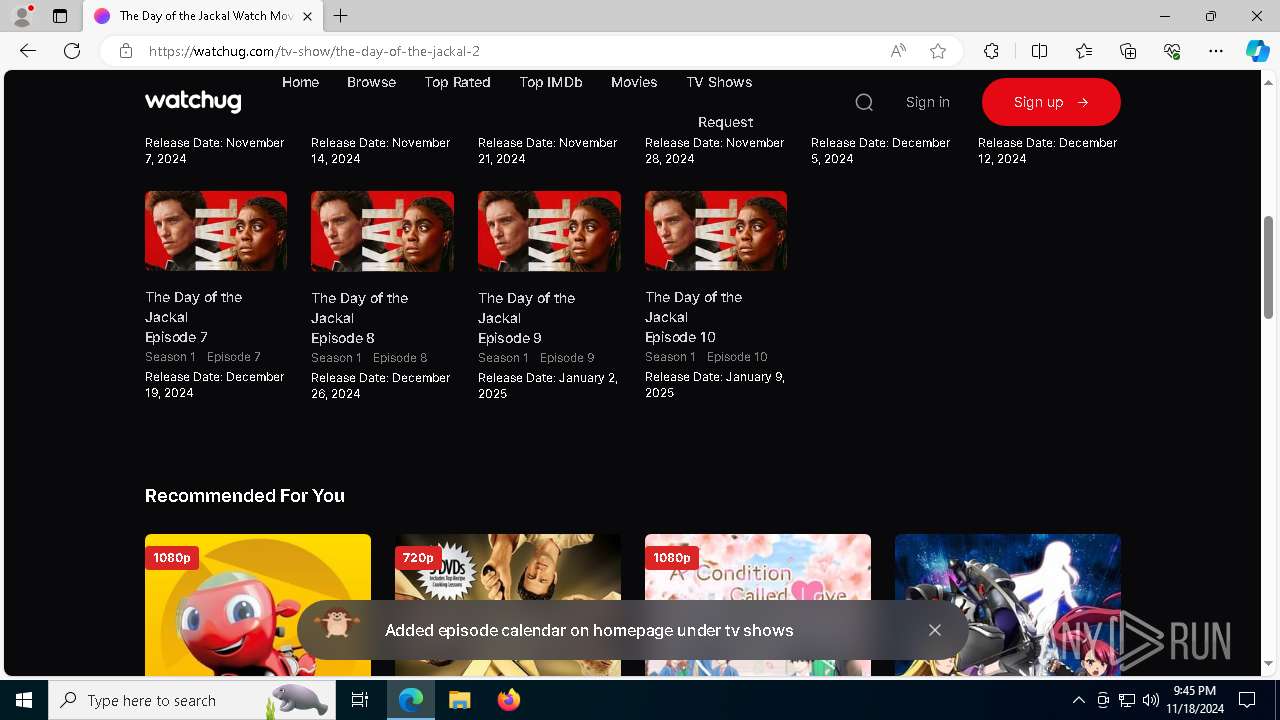Viewport: 1280px width, 720px height.
Task: Open the Episode 8 thumbnail
Action: pyautogui.click(x=382, y=231)
